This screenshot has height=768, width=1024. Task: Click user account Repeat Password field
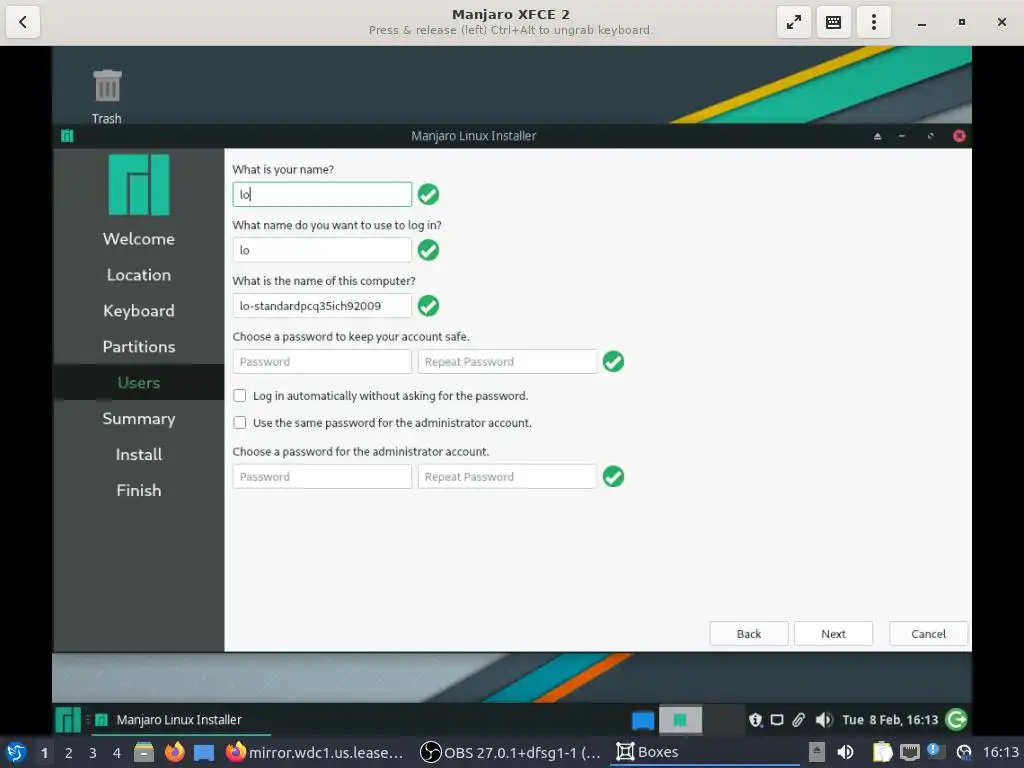(x=507, y=362)
